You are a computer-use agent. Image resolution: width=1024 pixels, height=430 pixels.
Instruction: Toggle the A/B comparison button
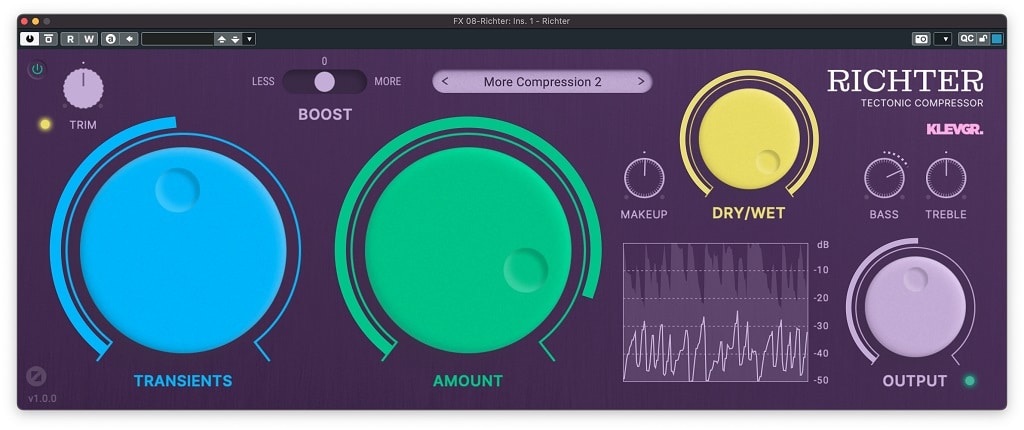pos(110,39)
